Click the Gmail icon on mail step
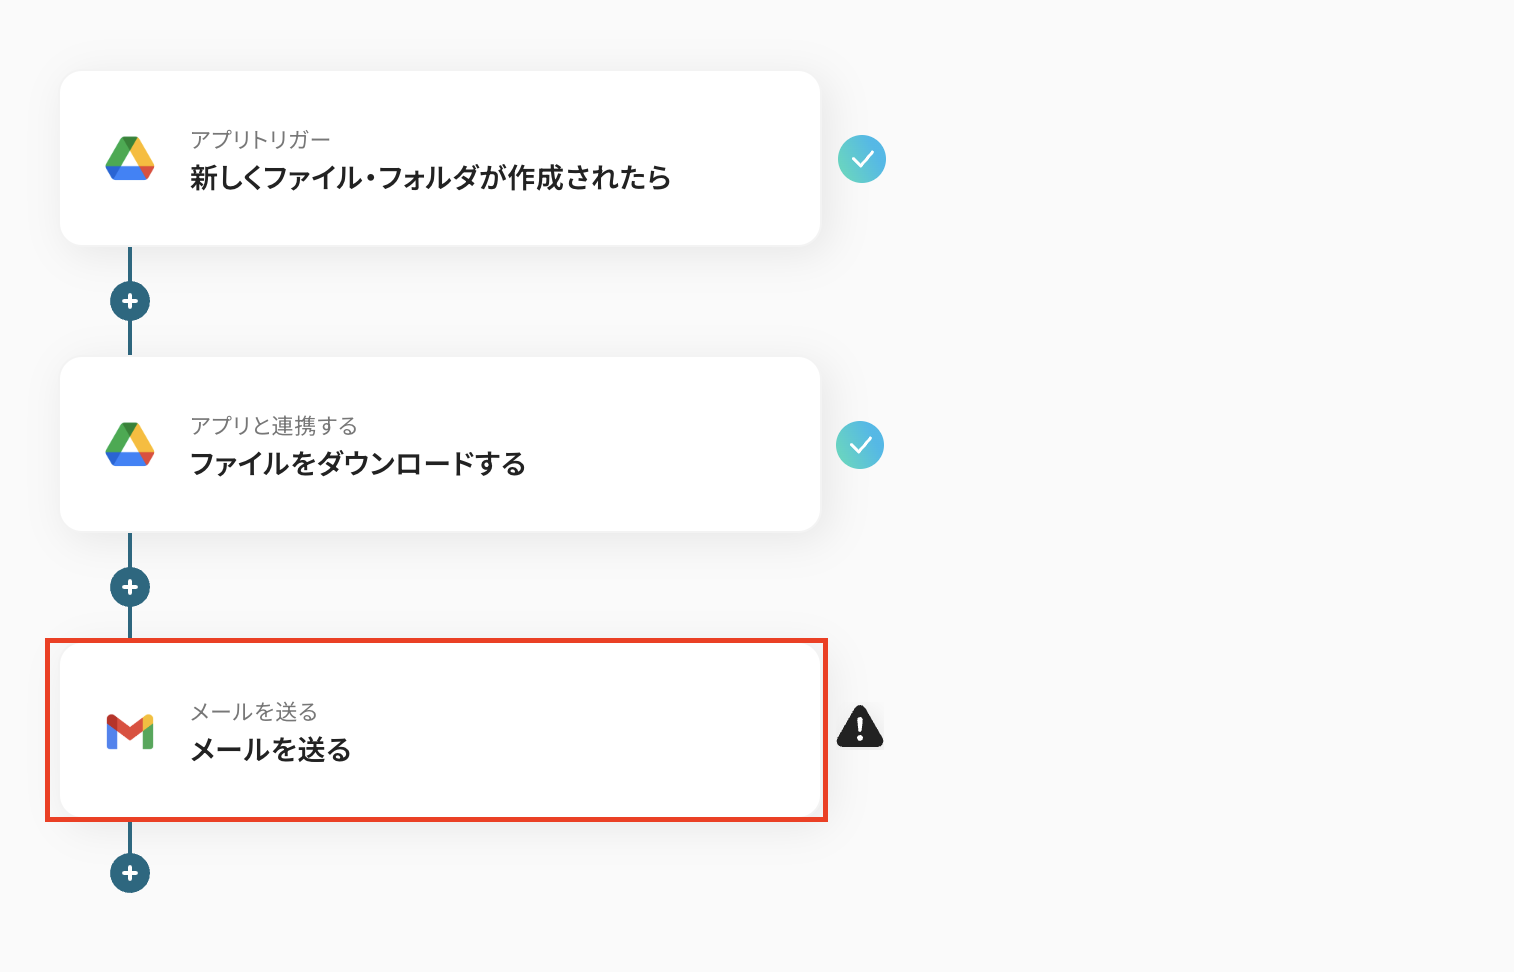The height and width of the screenshot is (972, 1514). point(130,731)
